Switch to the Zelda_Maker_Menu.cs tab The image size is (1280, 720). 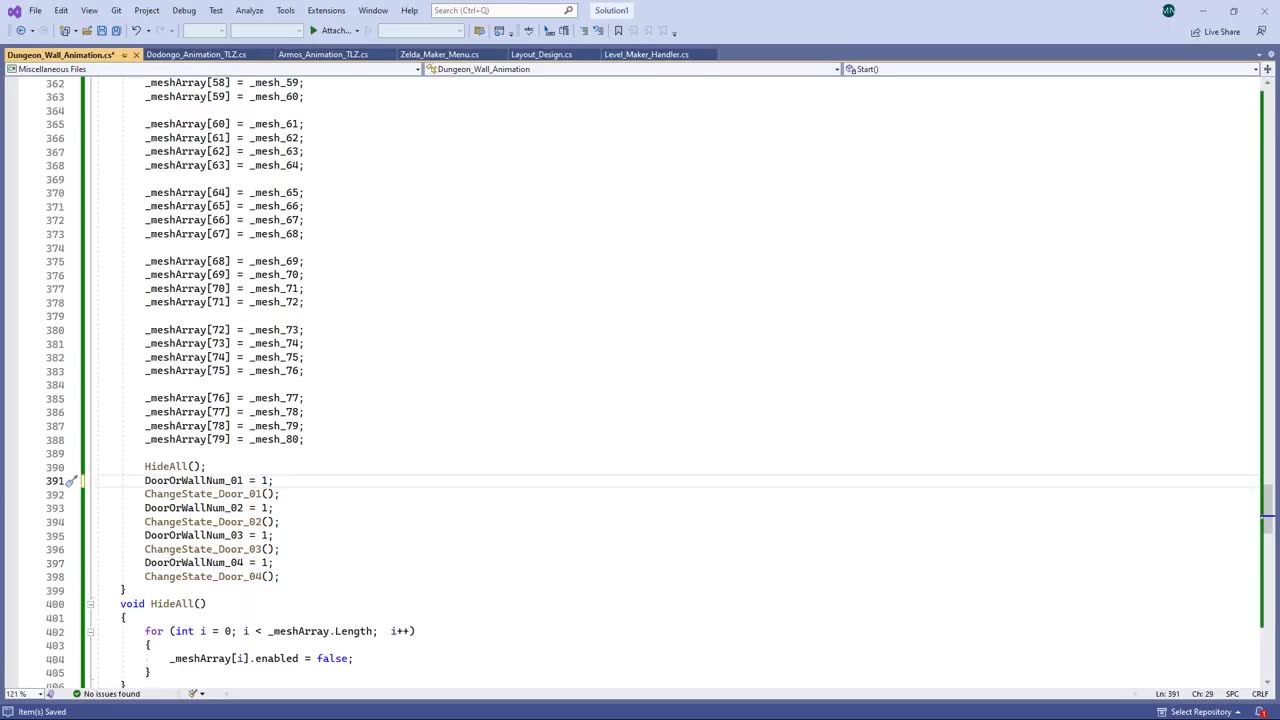point(439,55)
